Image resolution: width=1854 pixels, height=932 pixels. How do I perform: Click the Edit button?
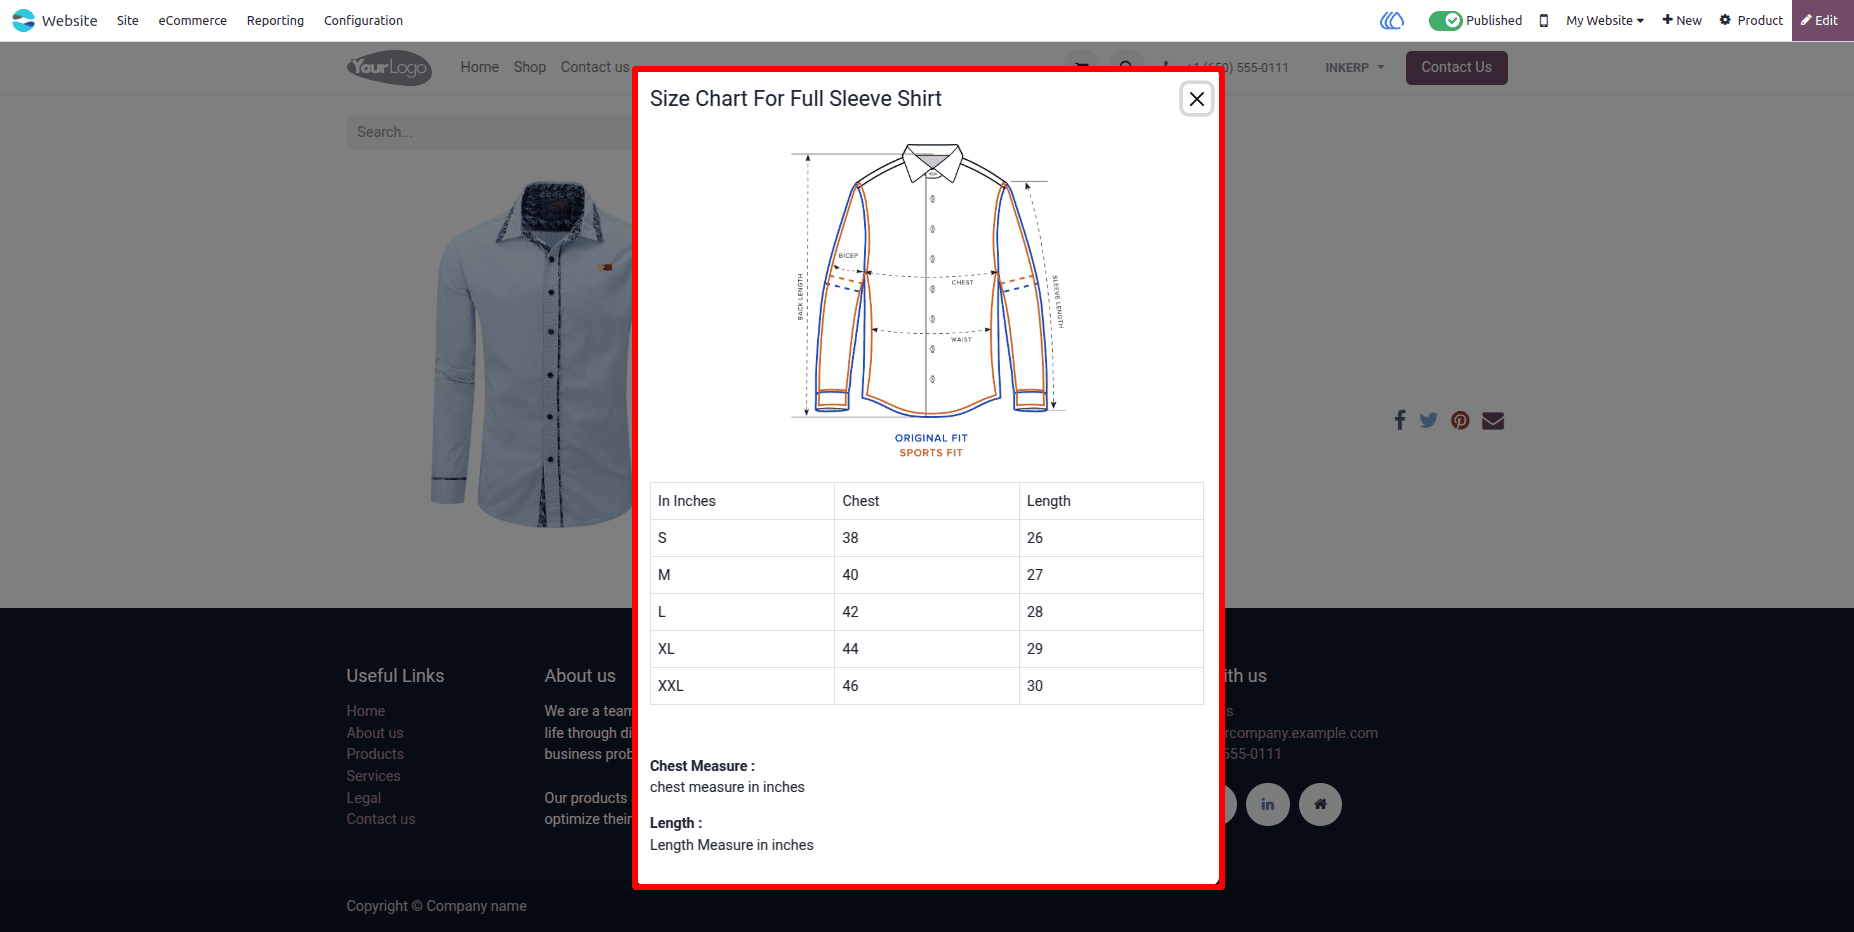(1821, 20)
